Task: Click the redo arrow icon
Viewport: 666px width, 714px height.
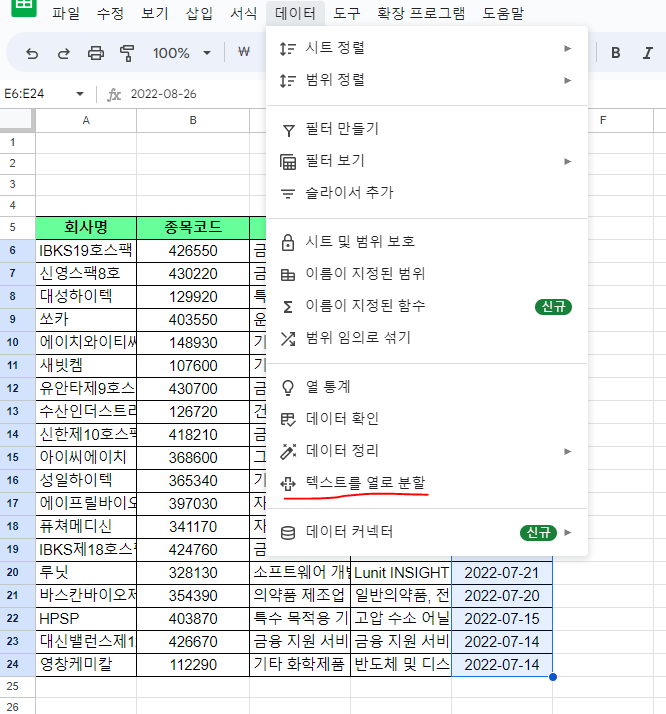Action: [64, 54]
